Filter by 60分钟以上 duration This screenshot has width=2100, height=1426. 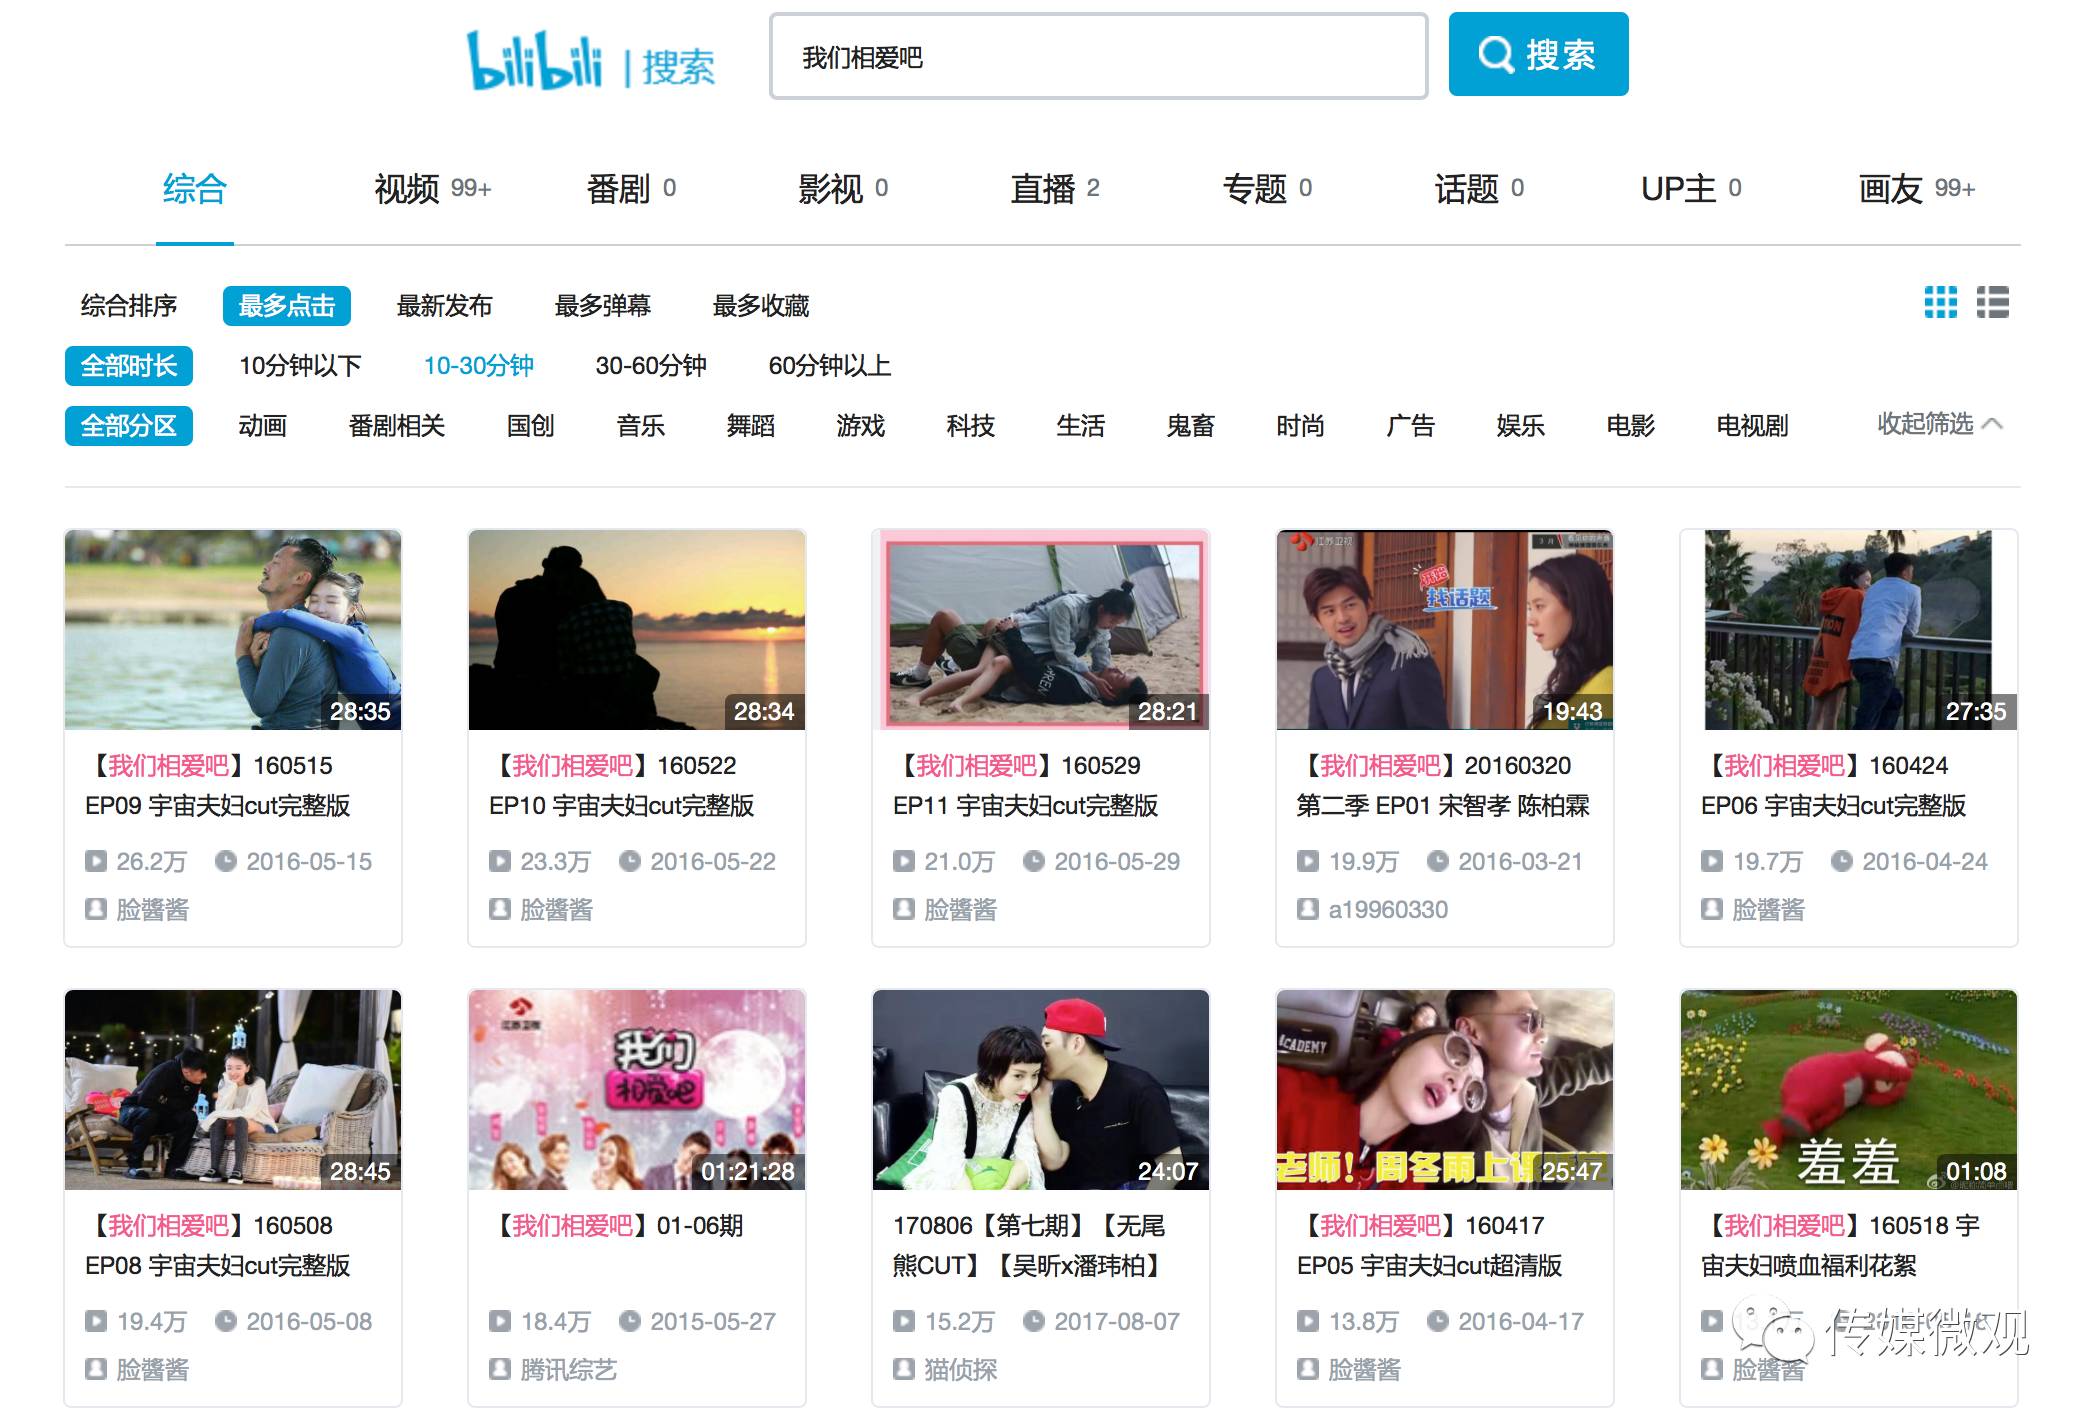(829, 366)
